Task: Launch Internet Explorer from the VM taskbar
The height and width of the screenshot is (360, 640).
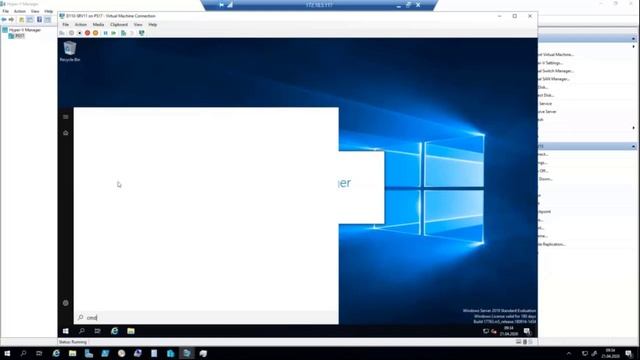Action: tap(115, 331)
